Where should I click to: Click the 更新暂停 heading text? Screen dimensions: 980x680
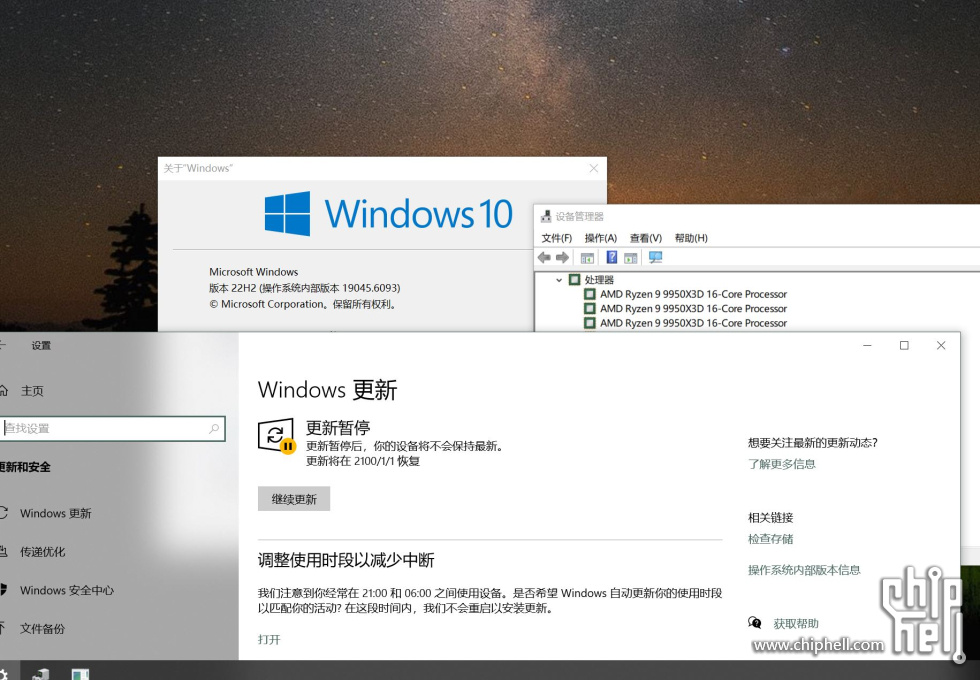click(x=338, y=428)
